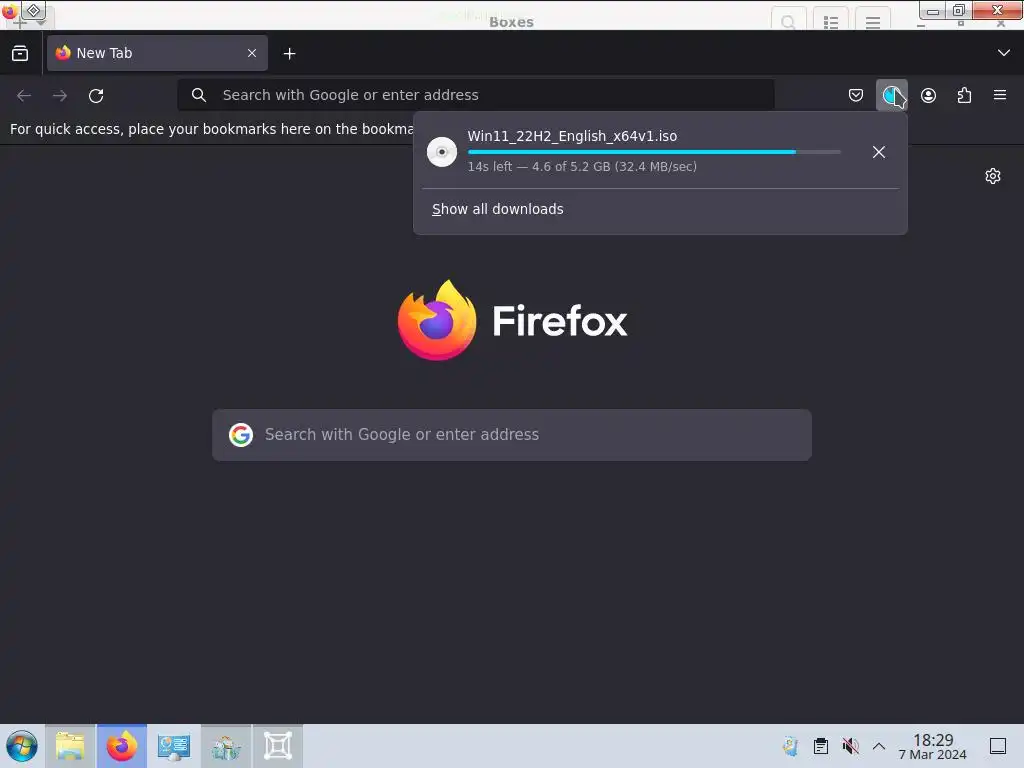Screen dimensions: 1024x768
Task: Open the Windows Start orb
Action: tap(22, 746)
